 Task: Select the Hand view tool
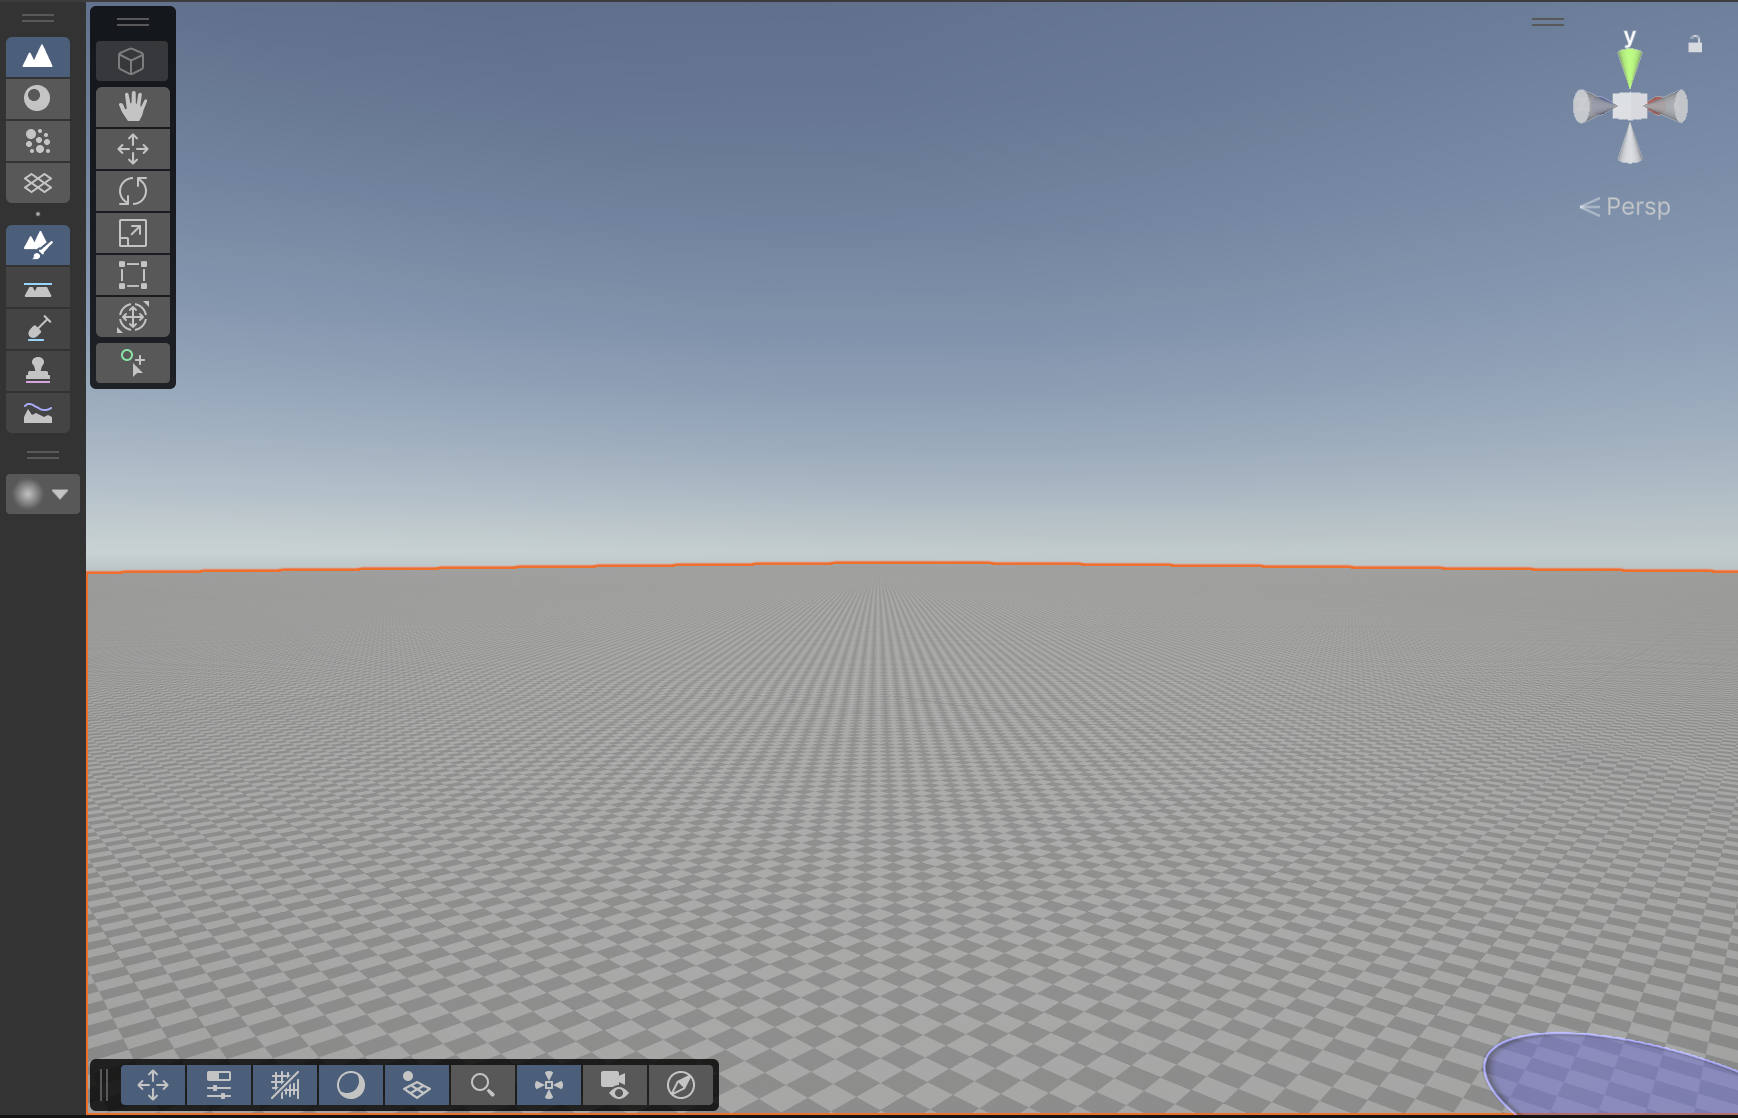[132, 107]
